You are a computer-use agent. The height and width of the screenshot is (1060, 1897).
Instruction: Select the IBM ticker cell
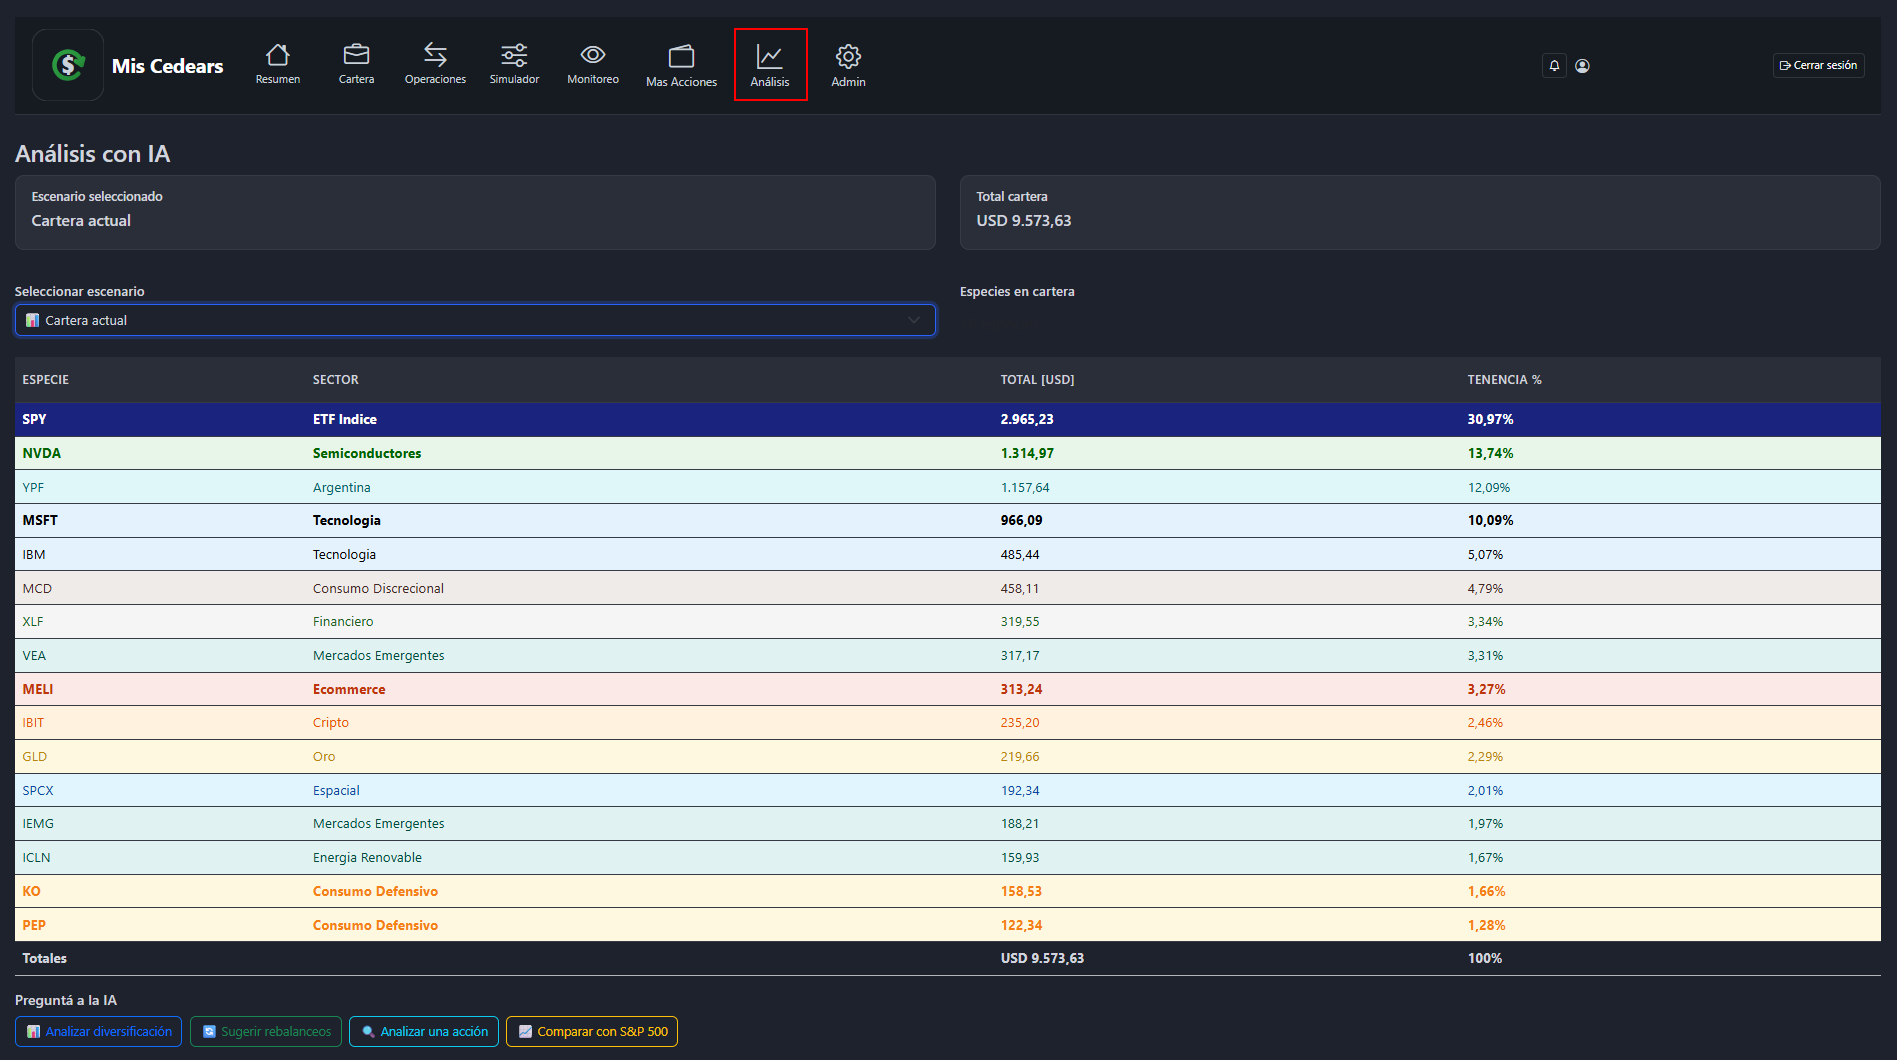pyautogui.click(x=34, y=554)
